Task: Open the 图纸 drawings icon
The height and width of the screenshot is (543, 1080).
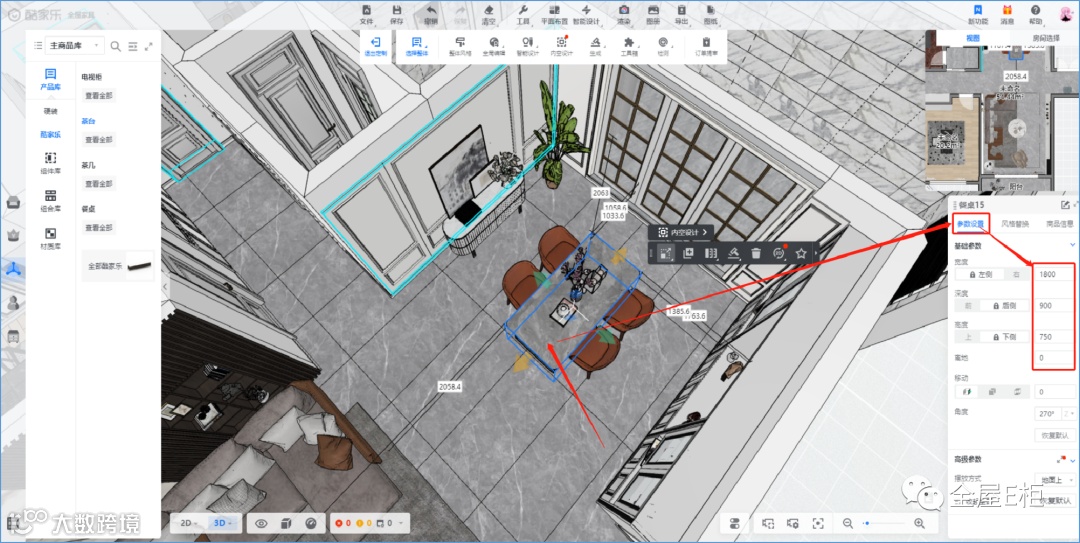Action: point(710,10)
